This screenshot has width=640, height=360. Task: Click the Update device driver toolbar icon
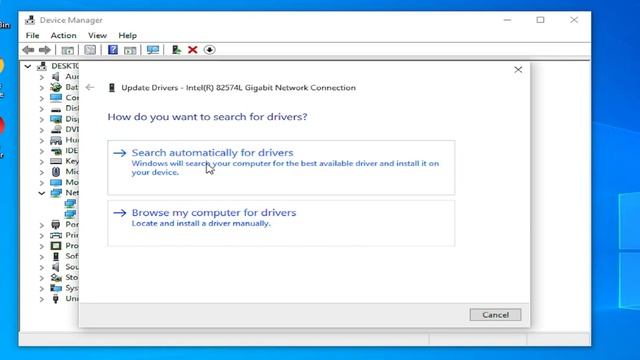pos(176,50)
